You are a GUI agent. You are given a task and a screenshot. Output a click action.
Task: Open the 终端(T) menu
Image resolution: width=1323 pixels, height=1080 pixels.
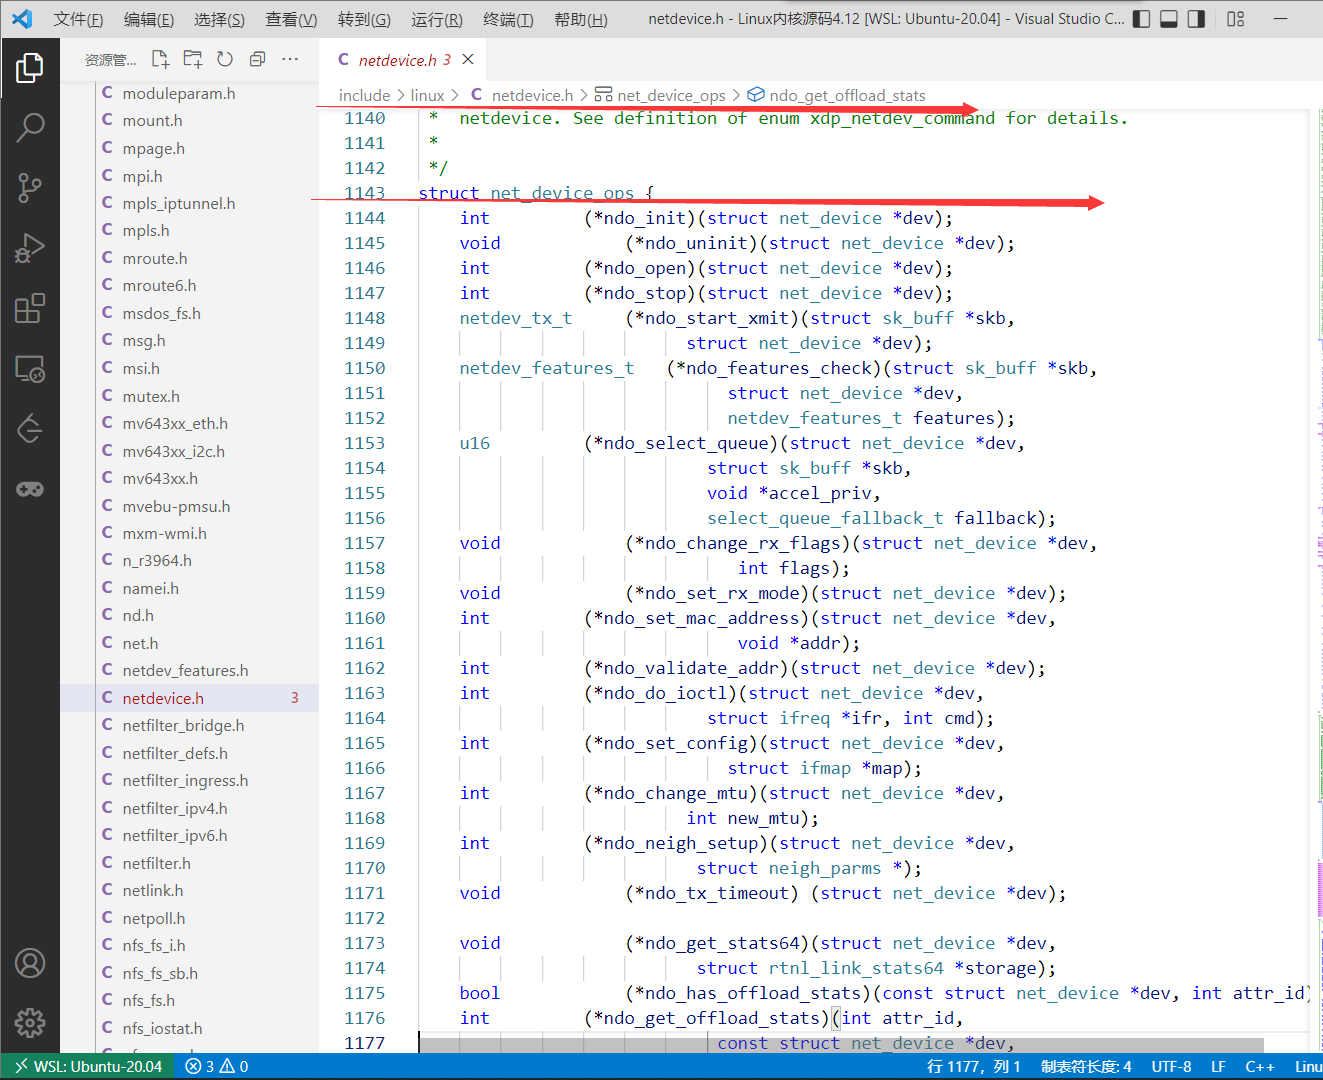508,19
